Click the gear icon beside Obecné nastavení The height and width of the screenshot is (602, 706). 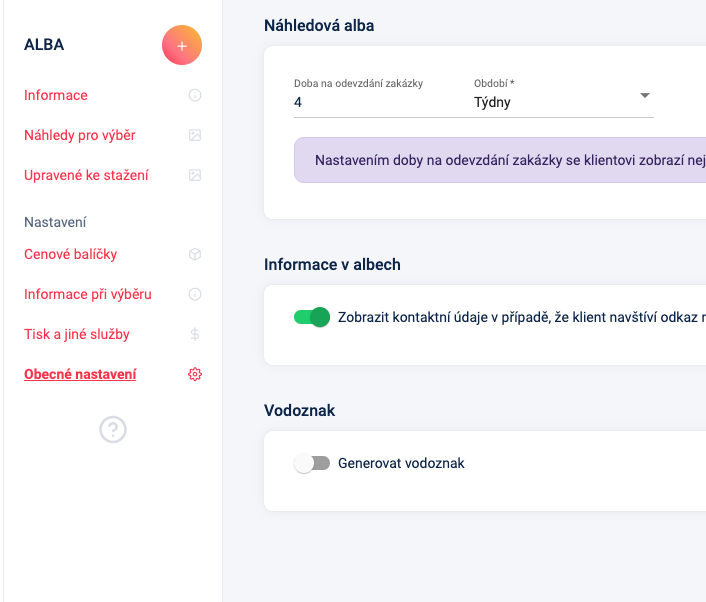195,374
